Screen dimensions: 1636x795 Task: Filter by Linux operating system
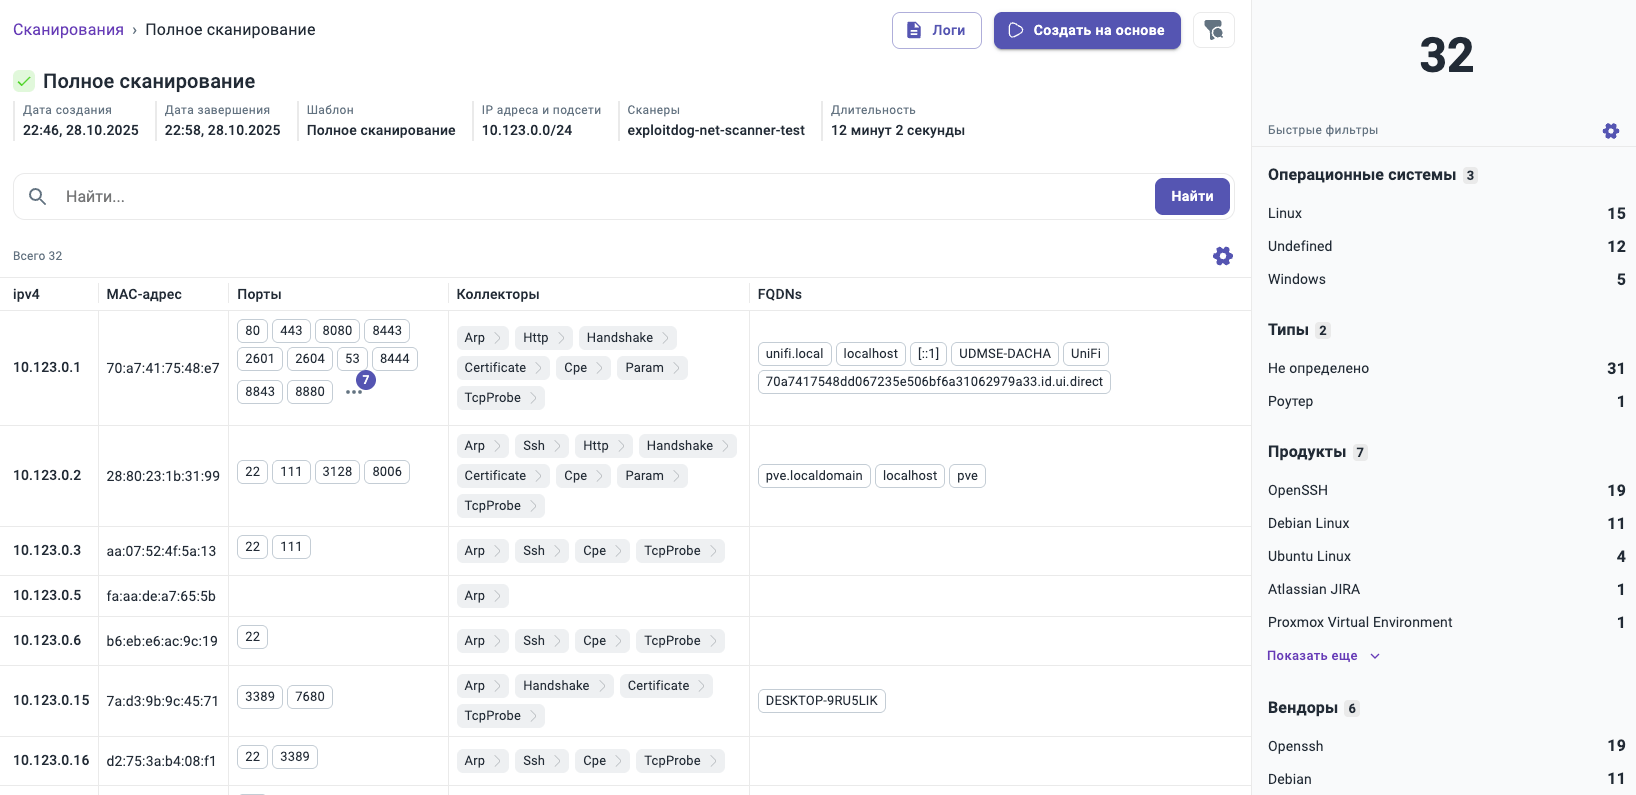click(x=1285, y=213)
